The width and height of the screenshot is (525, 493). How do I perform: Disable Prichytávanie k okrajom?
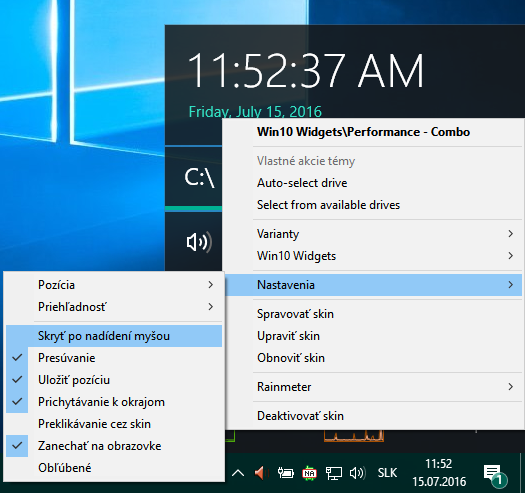[114, 402]
